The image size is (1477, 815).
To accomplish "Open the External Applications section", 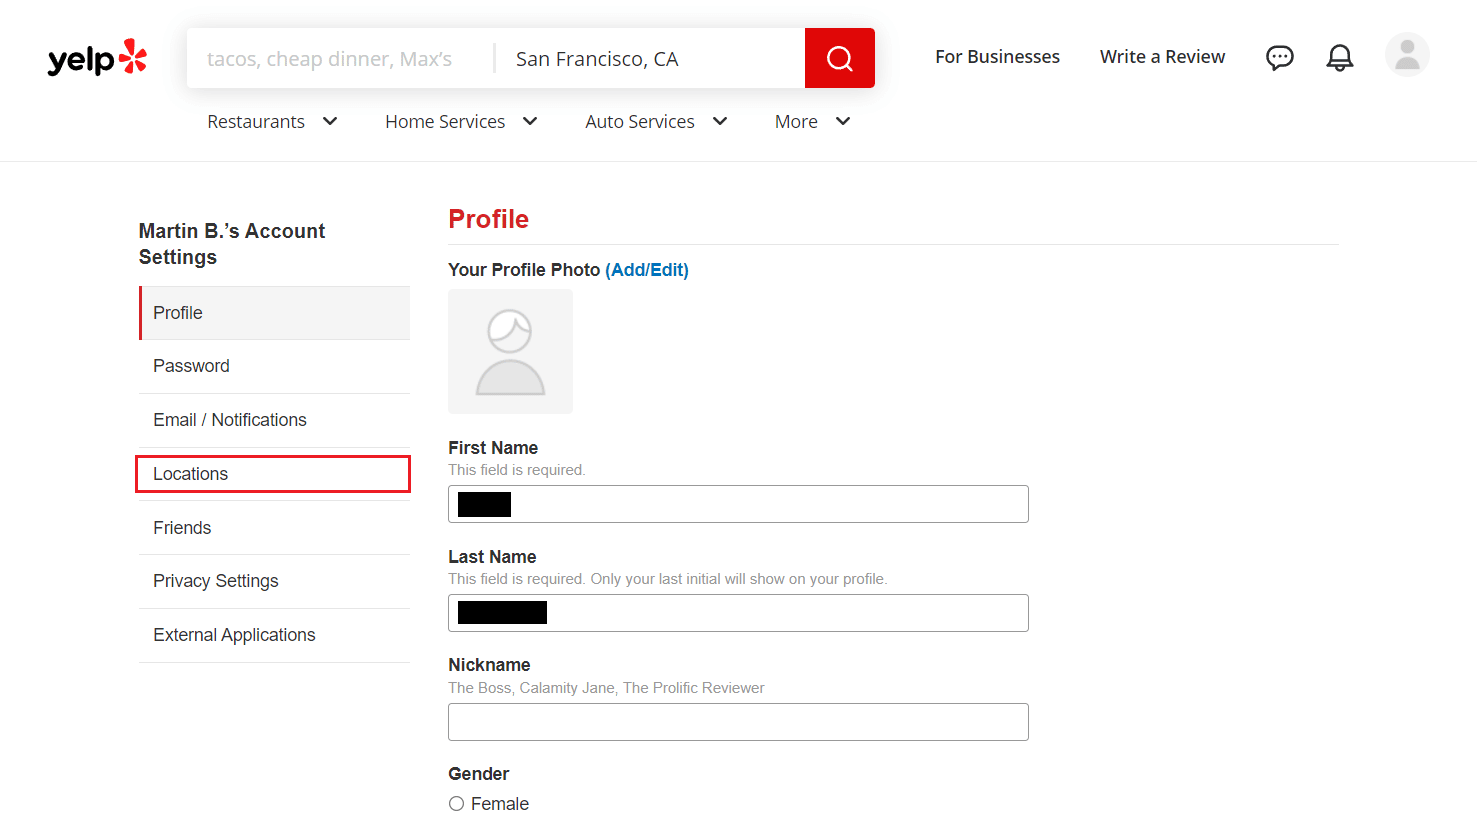I will coord(234,634).
